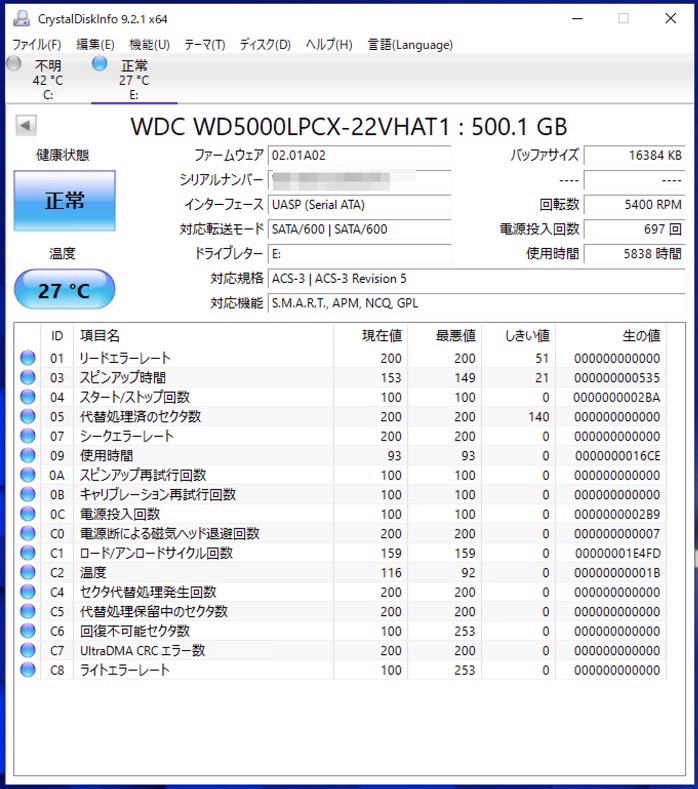Click raw value 00000000001B
Viewport: 698px width, 789px height.
(x=617, y=573)
